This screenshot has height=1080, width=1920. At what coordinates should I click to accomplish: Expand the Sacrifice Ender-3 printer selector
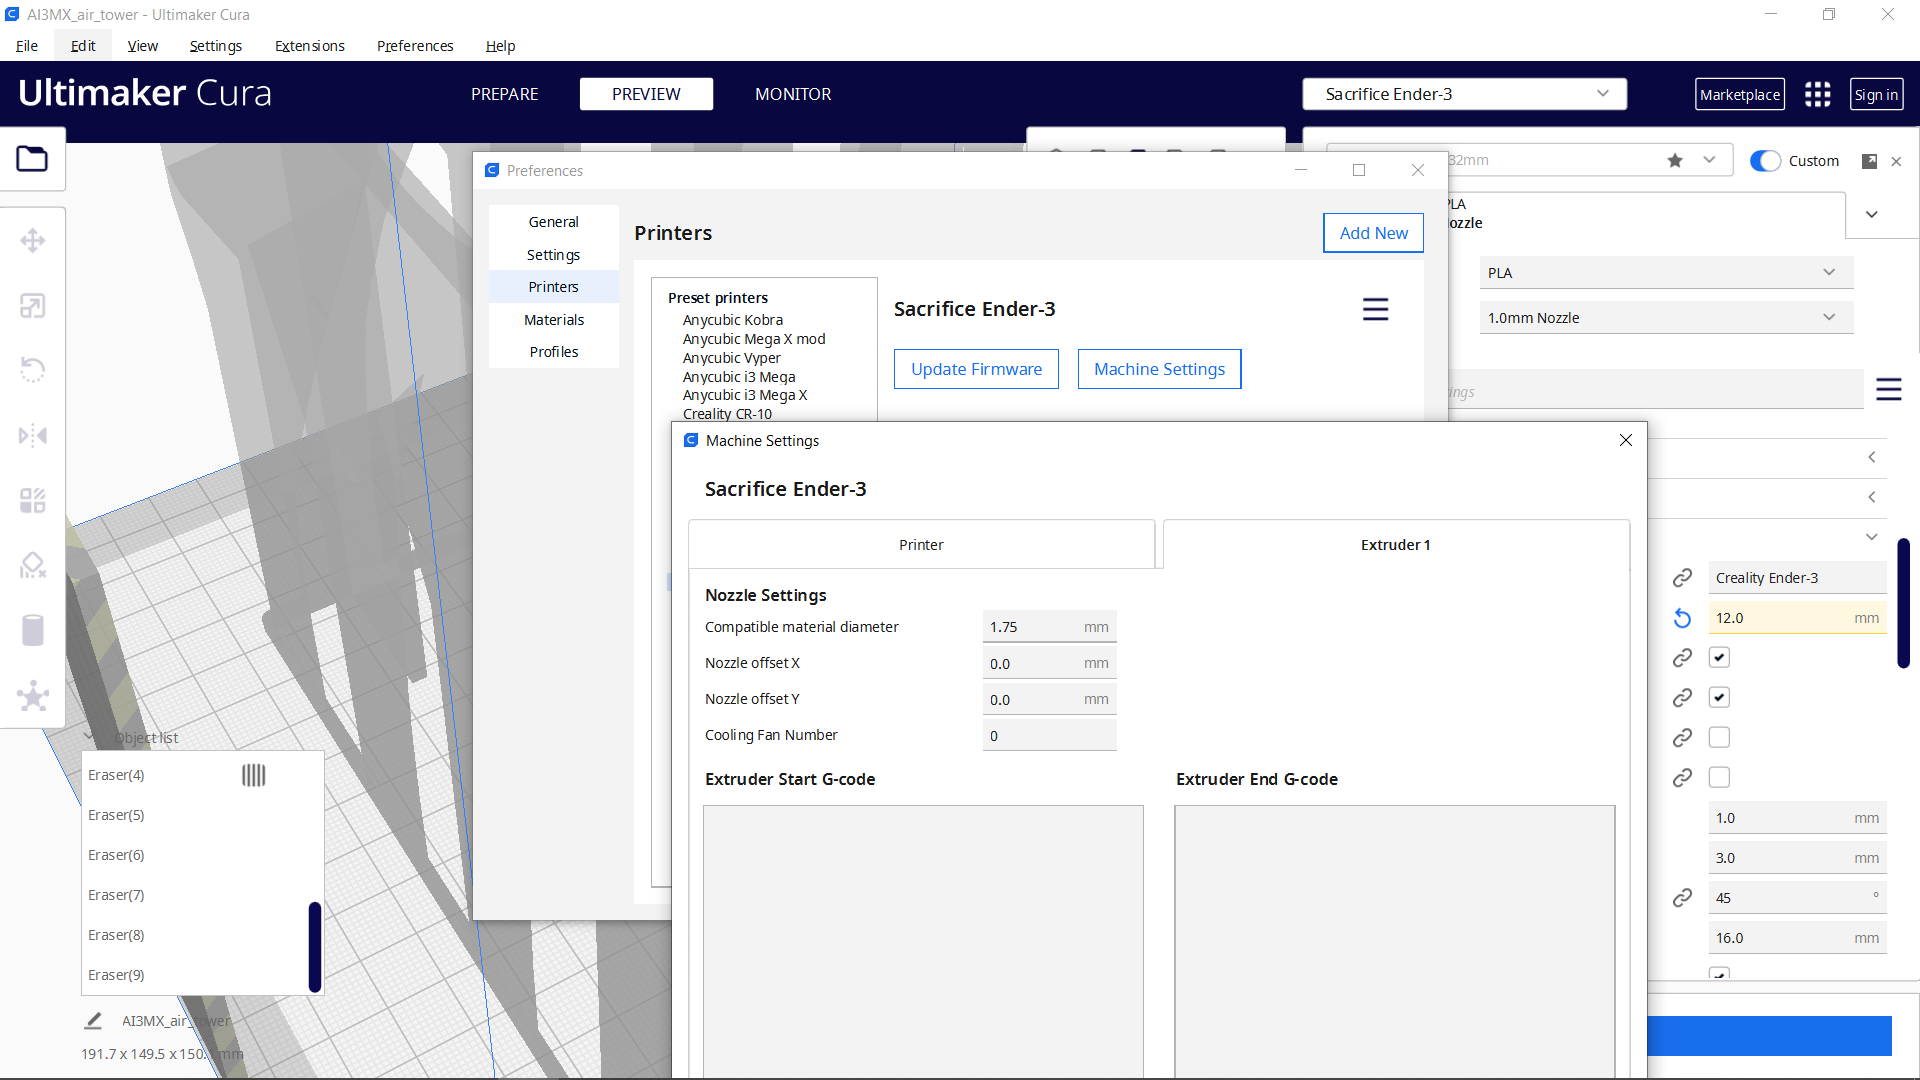1604,93
